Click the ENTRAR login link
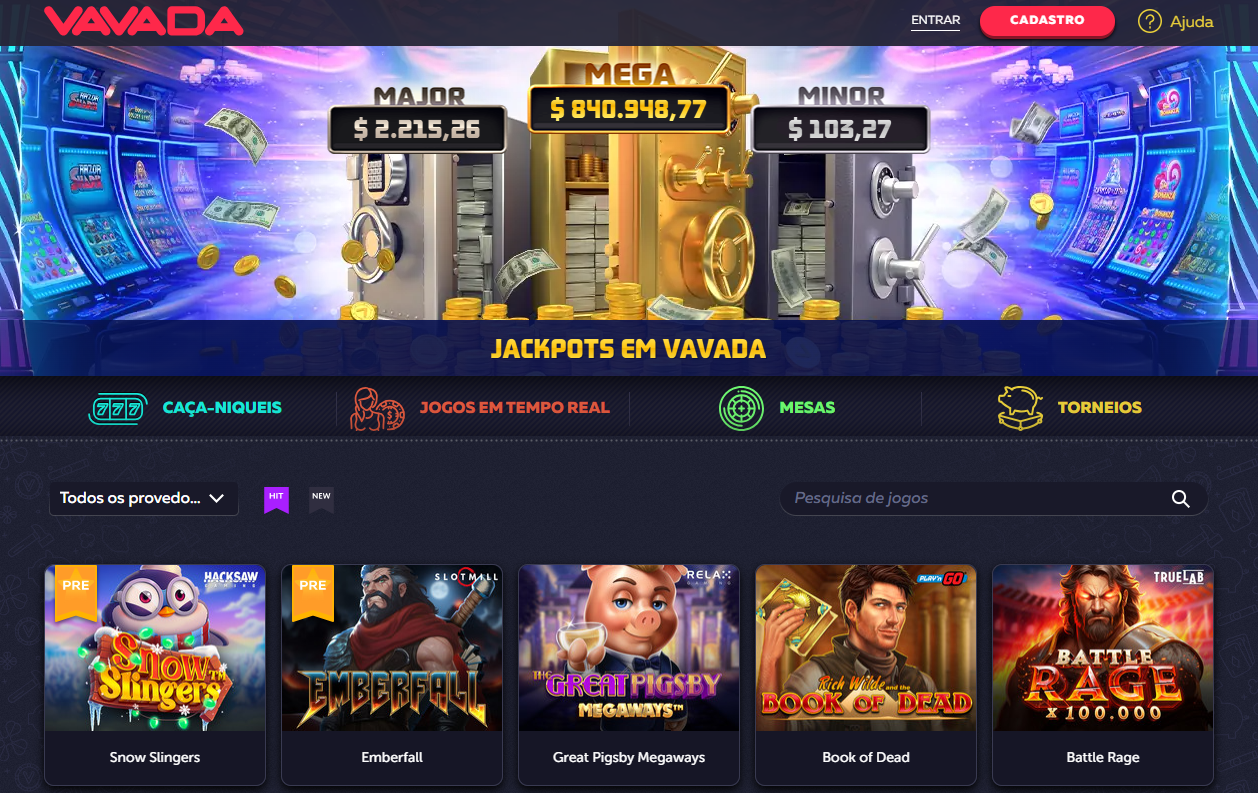The width and height of the screenshot is (1258, 793). coord(935,20)
